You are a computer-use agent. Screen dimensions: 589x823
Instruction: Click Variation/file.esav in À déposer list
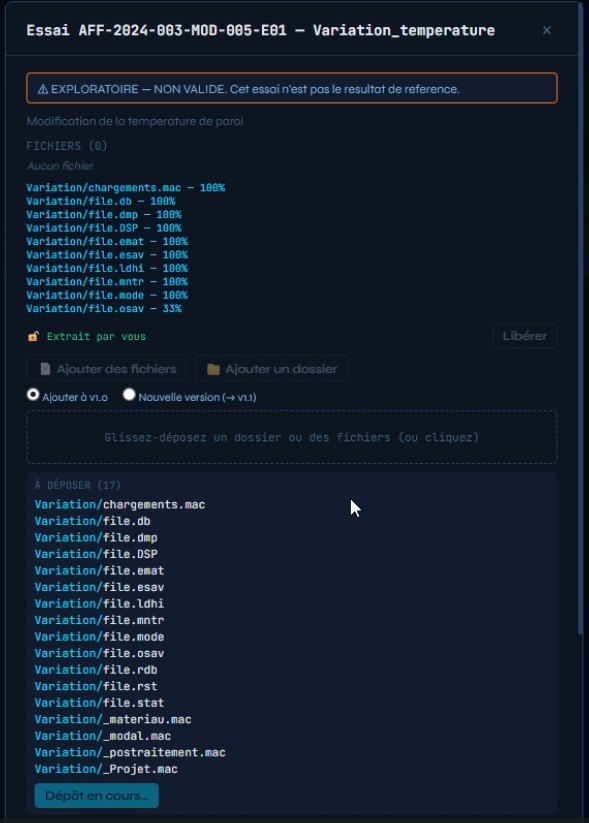100,587
